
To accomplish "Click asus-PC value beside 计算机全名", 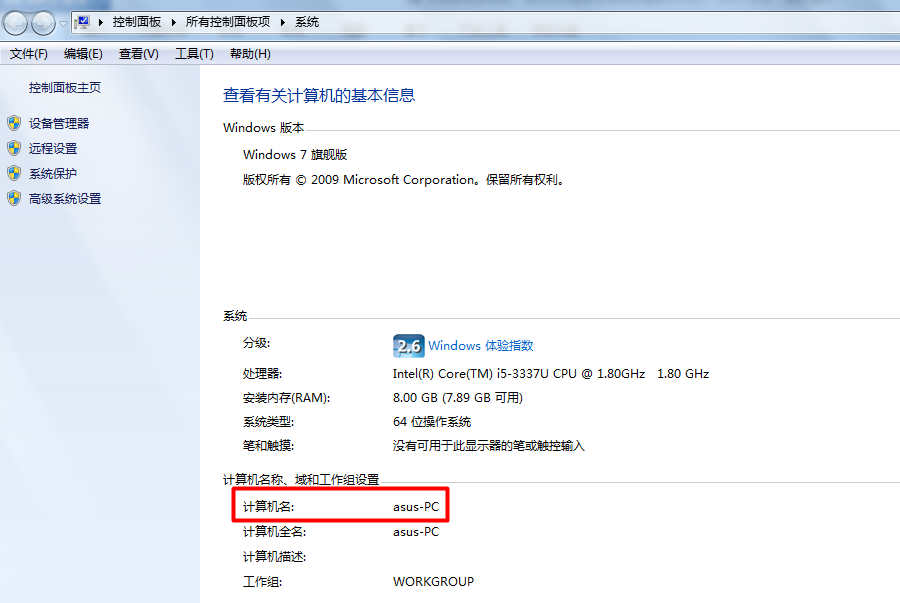I will coord(416,532).
